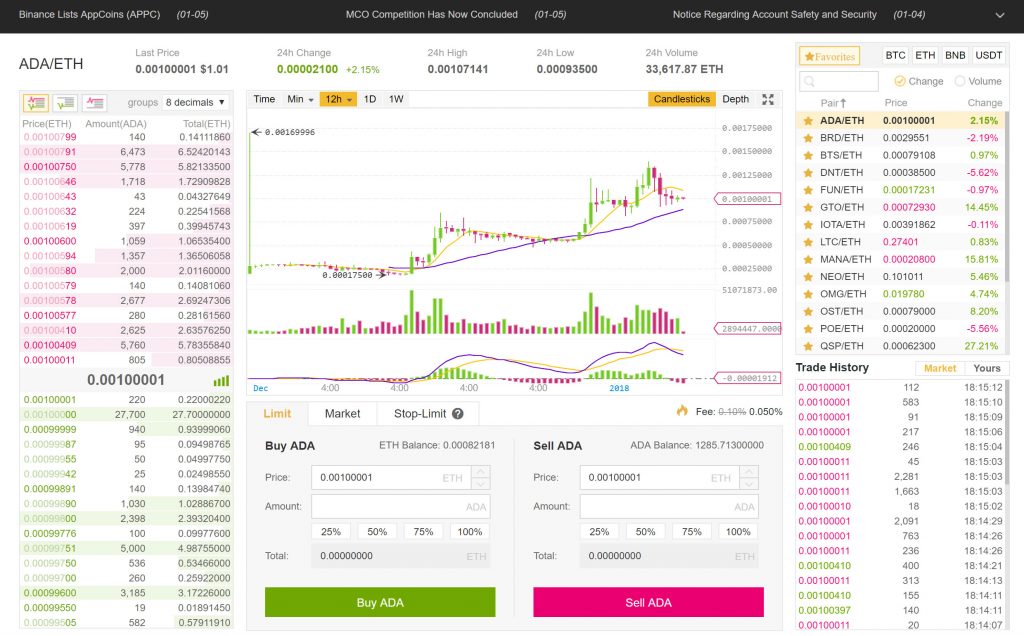The image size is (1024, 636).
Task: Select the BTC market tab
Action: click(x=895, y=56)
